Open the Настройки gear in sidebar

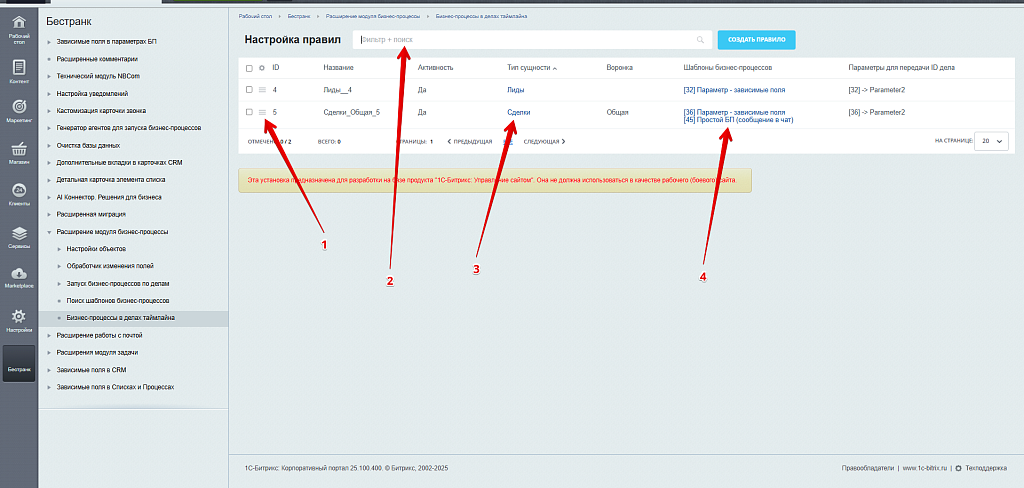click(x=18, y=320)
